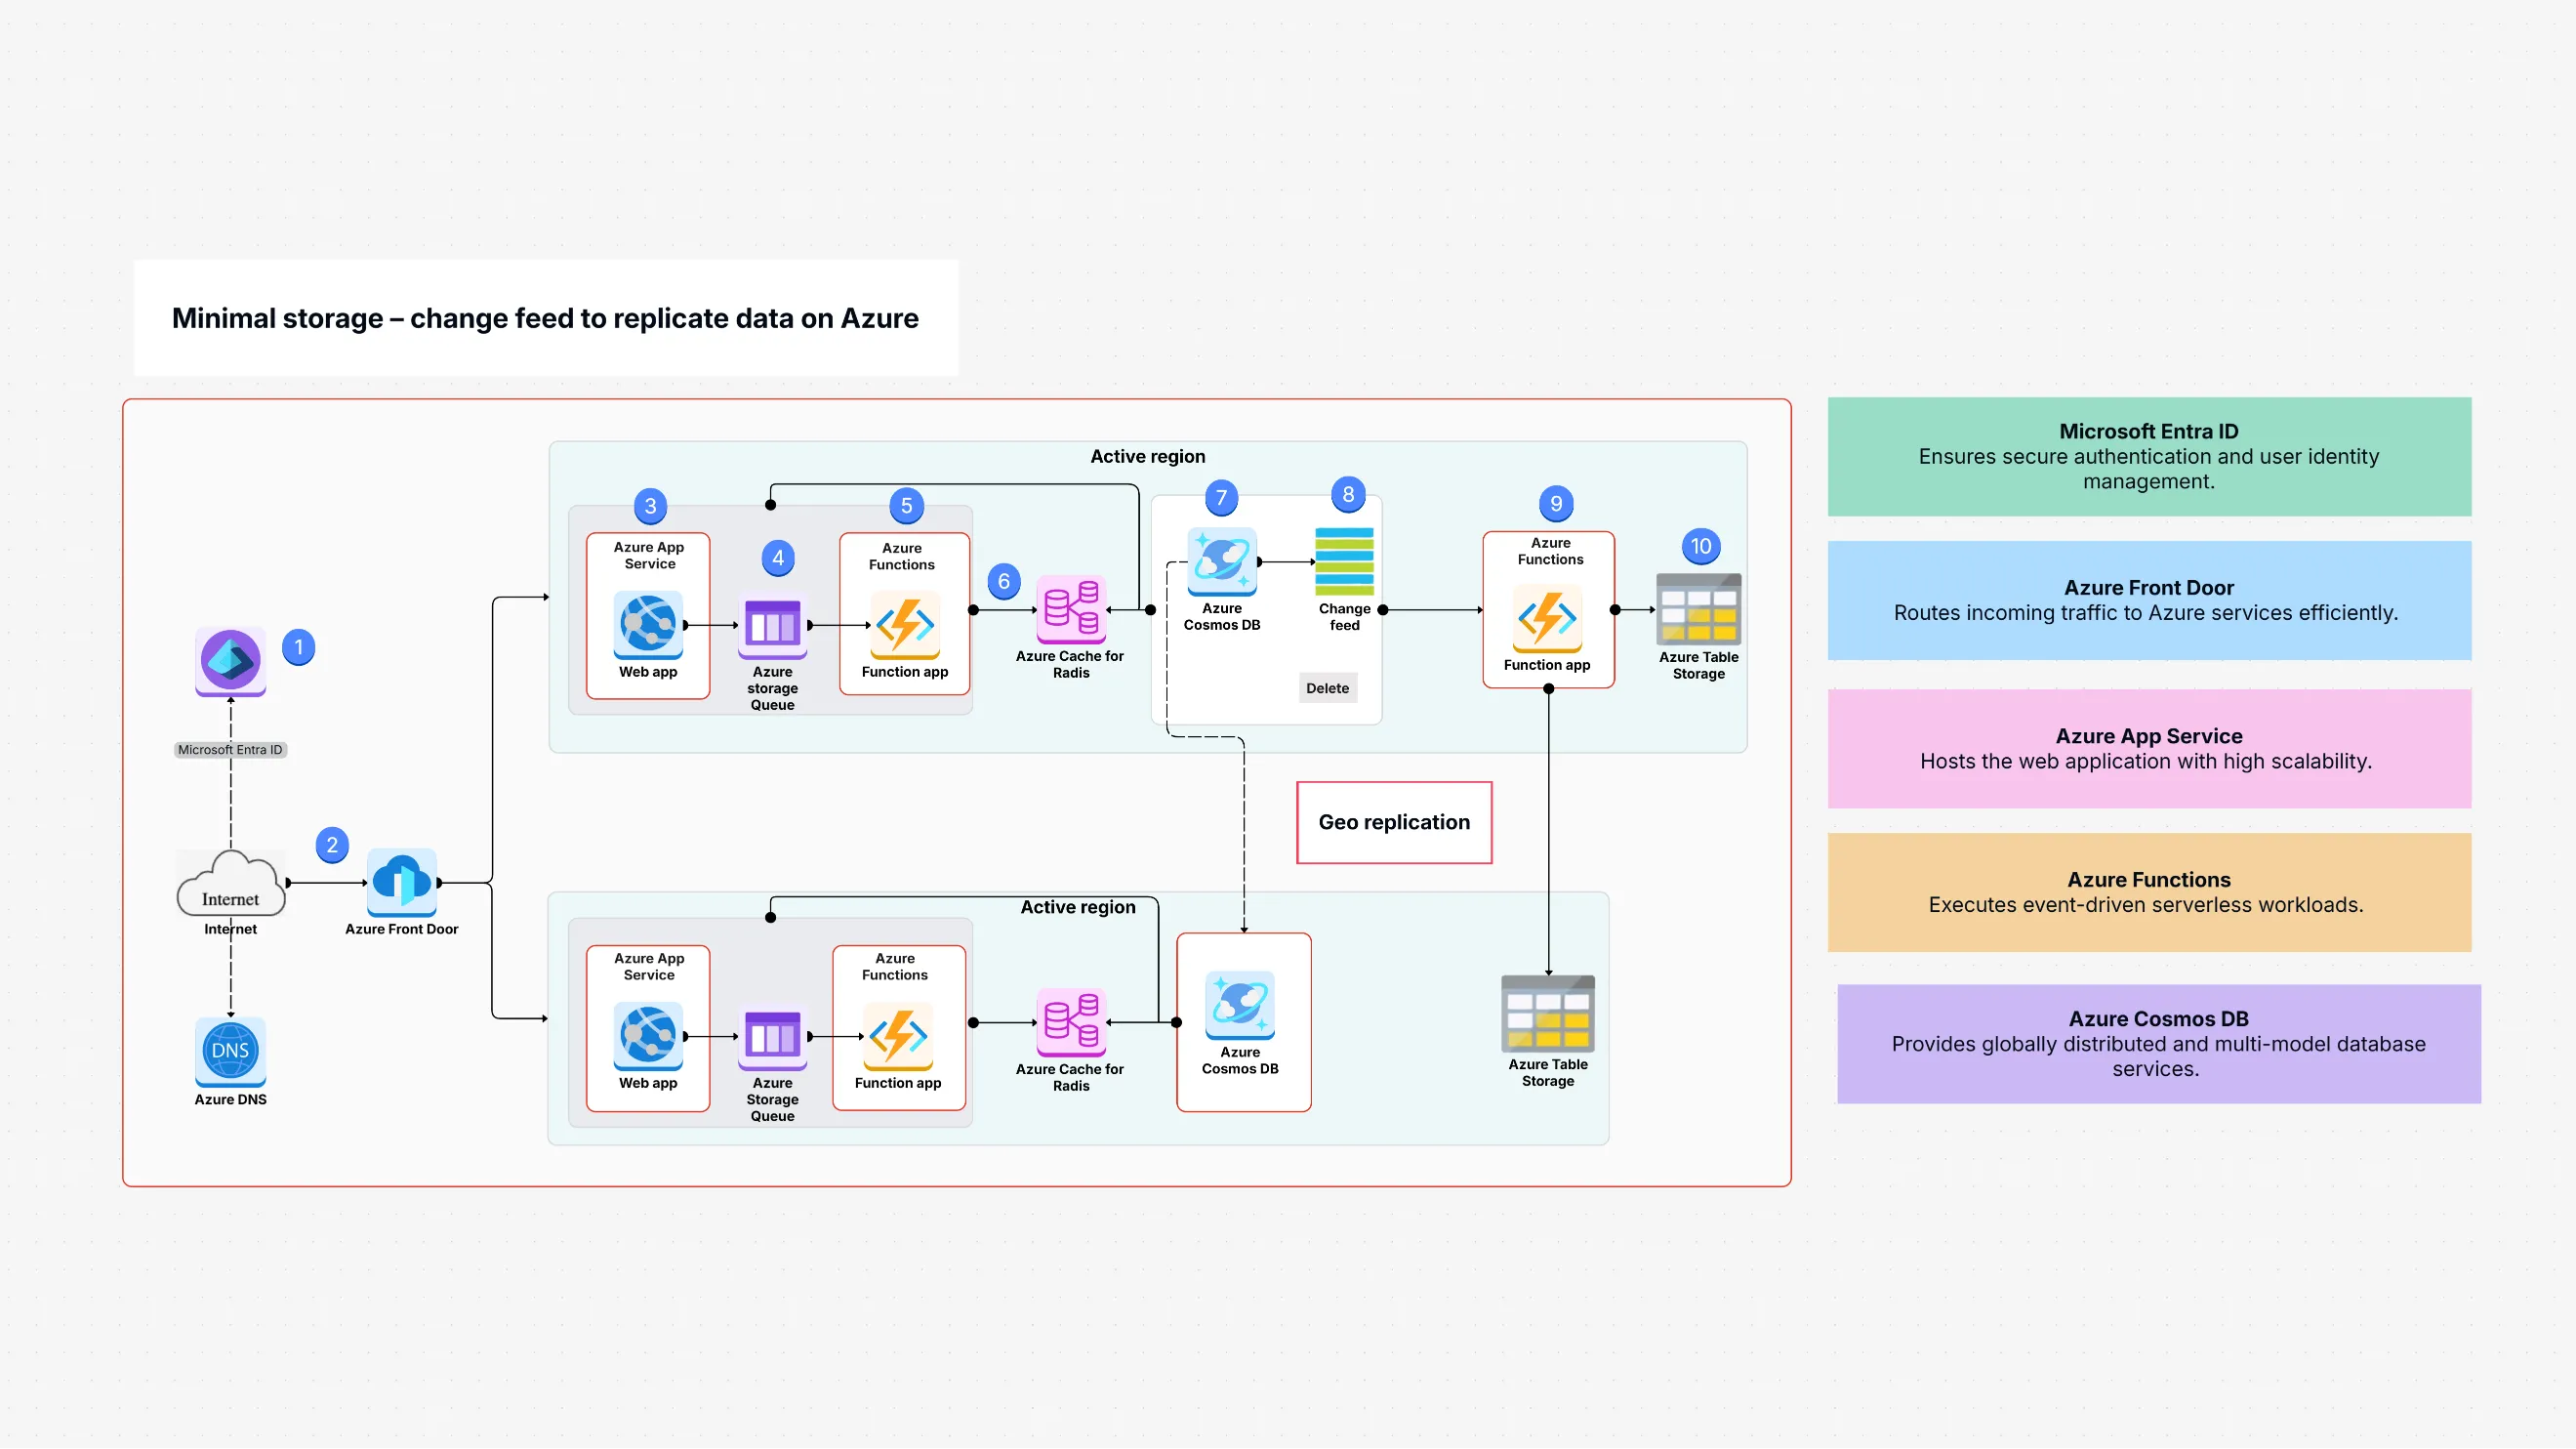
Task: Select the numbered badge 2 near Azure Front Door
Action: tap(331, 845)
